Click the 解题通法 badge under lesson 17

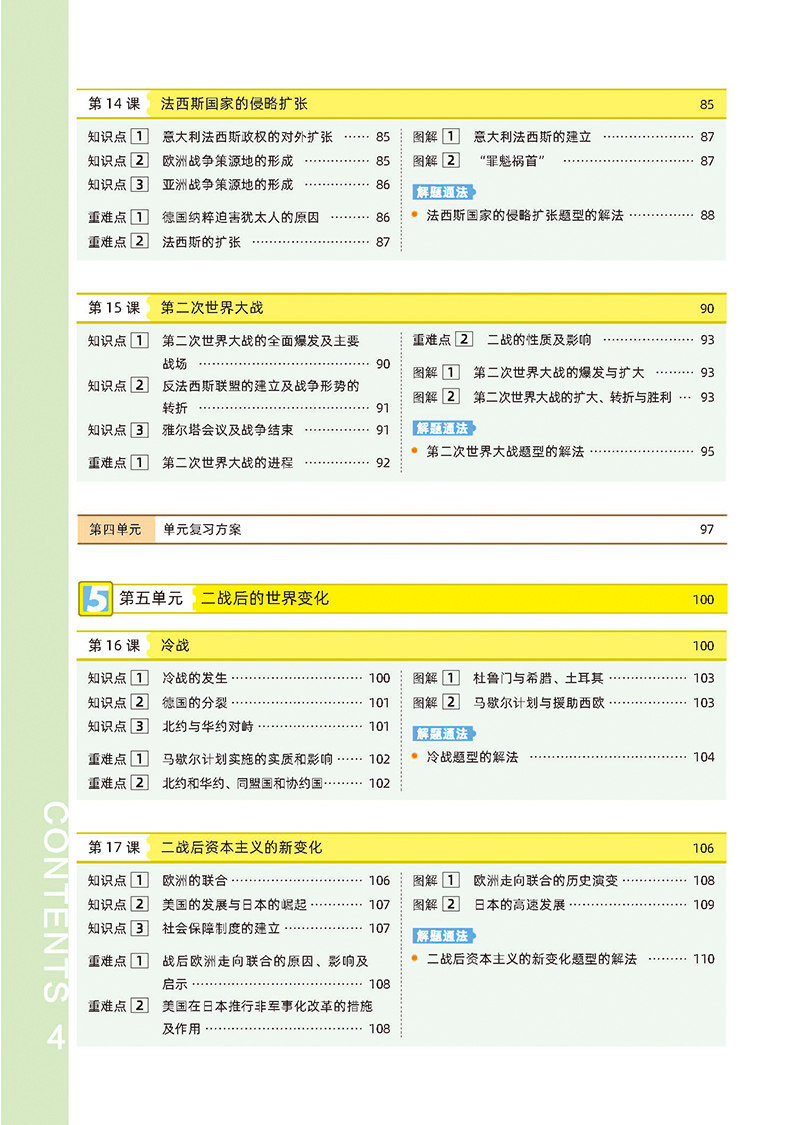tap(444, 936)
